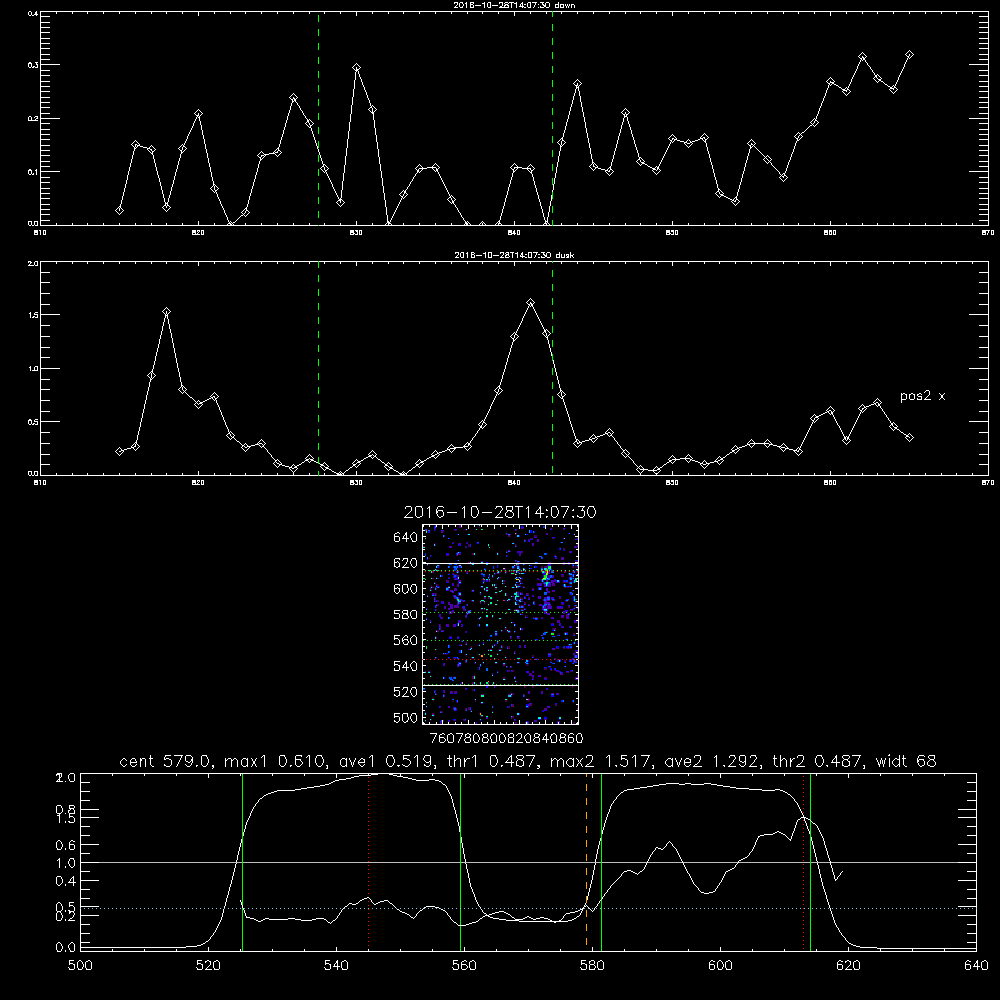
Task: Click the y-axis label 560 beside color image
Action: click(406, 640)
